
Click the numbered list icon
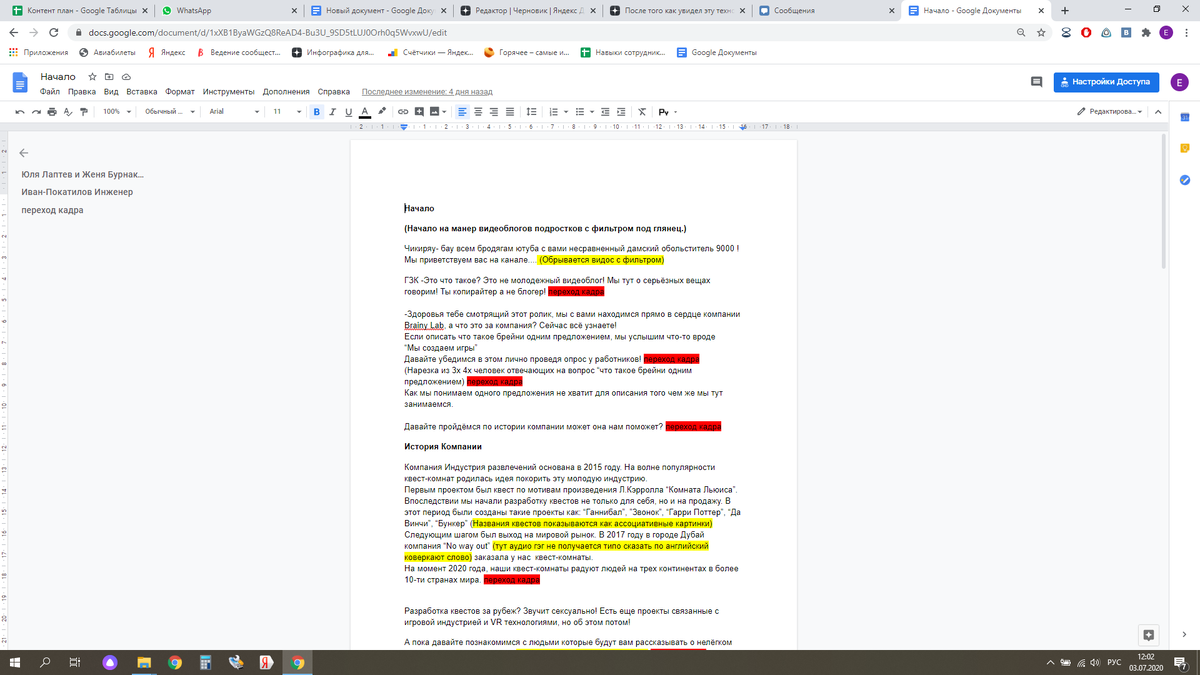(x=552, y=111)
